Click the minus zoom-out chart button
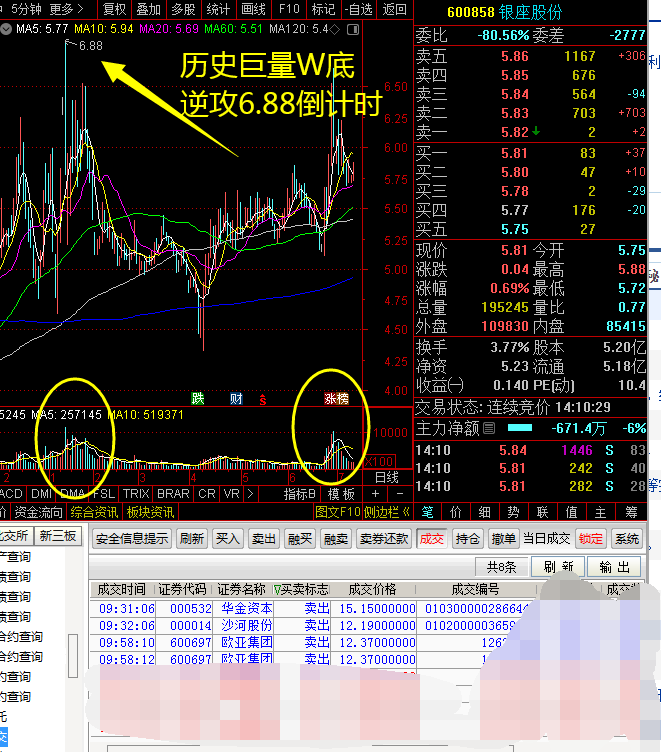 pos(400,494)
